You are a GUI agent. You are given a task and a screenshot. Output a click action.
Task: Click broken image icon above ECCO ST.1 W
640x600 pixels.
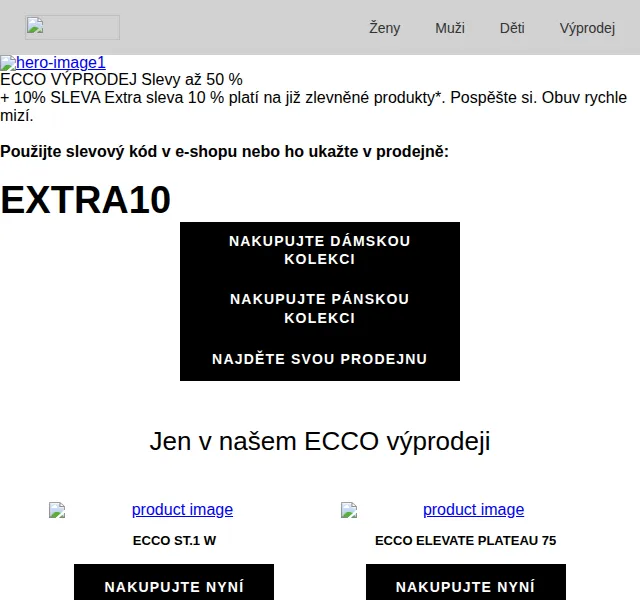click(x=57, y=510)
